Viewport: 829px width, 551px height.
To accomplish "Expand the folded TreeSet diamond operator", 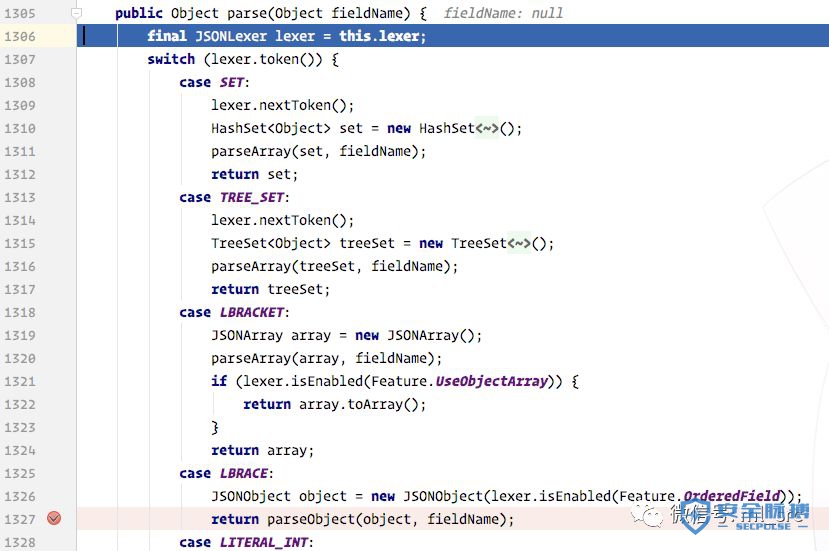I will [x=519, y=243].
